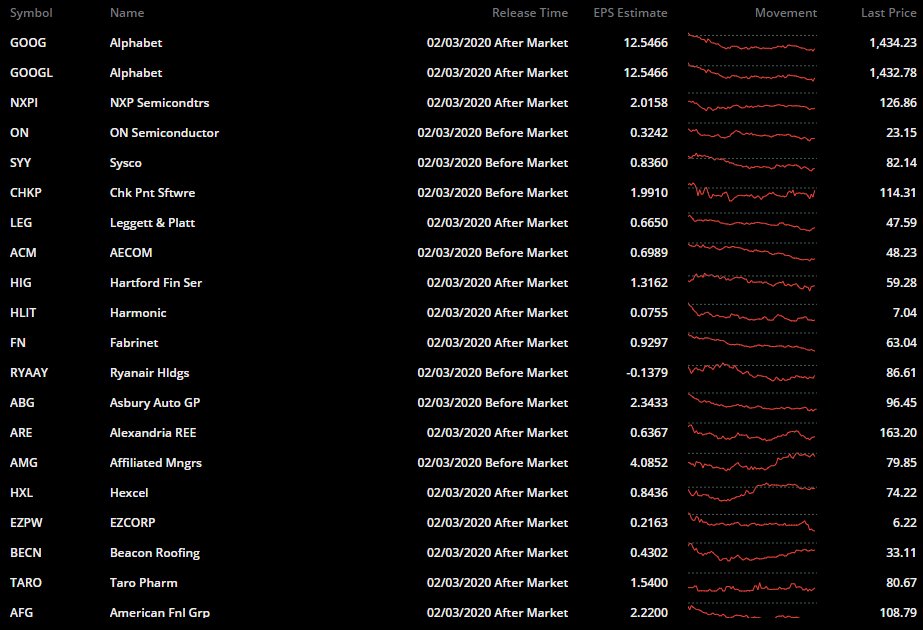The image size is (923, 630).
Task: Open the HIG movement sparkline
Action: pyautogui.click(x=752, y=283)
